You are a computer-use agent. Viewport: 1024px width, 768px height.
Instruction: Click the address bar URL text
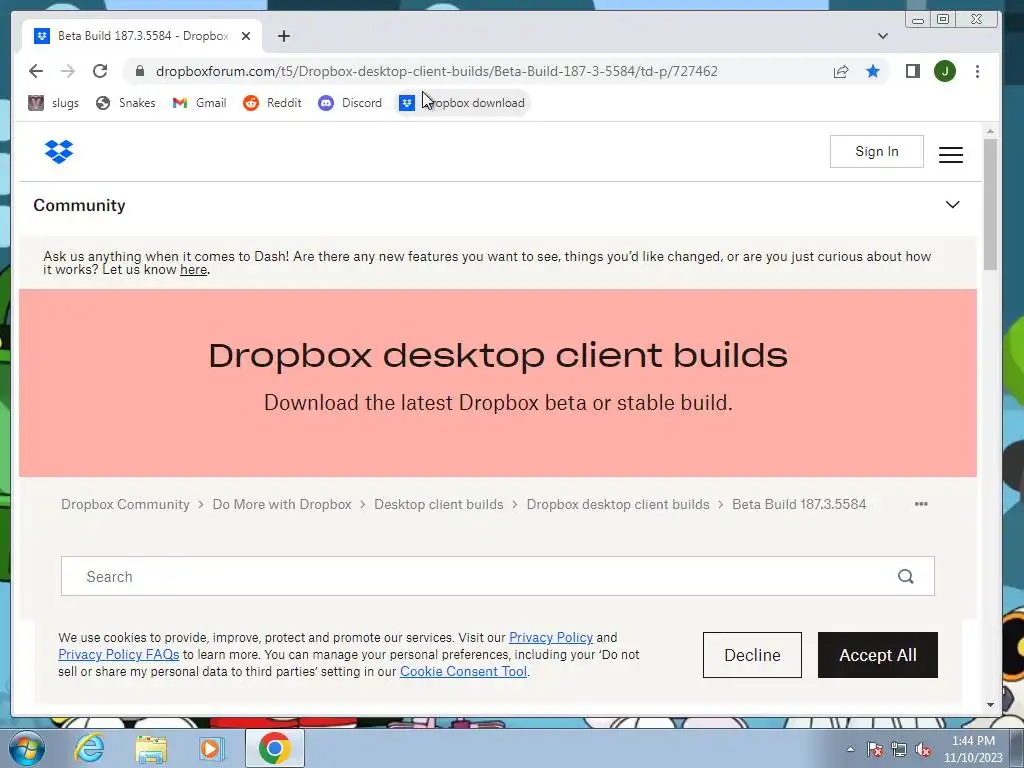(436, 71)
